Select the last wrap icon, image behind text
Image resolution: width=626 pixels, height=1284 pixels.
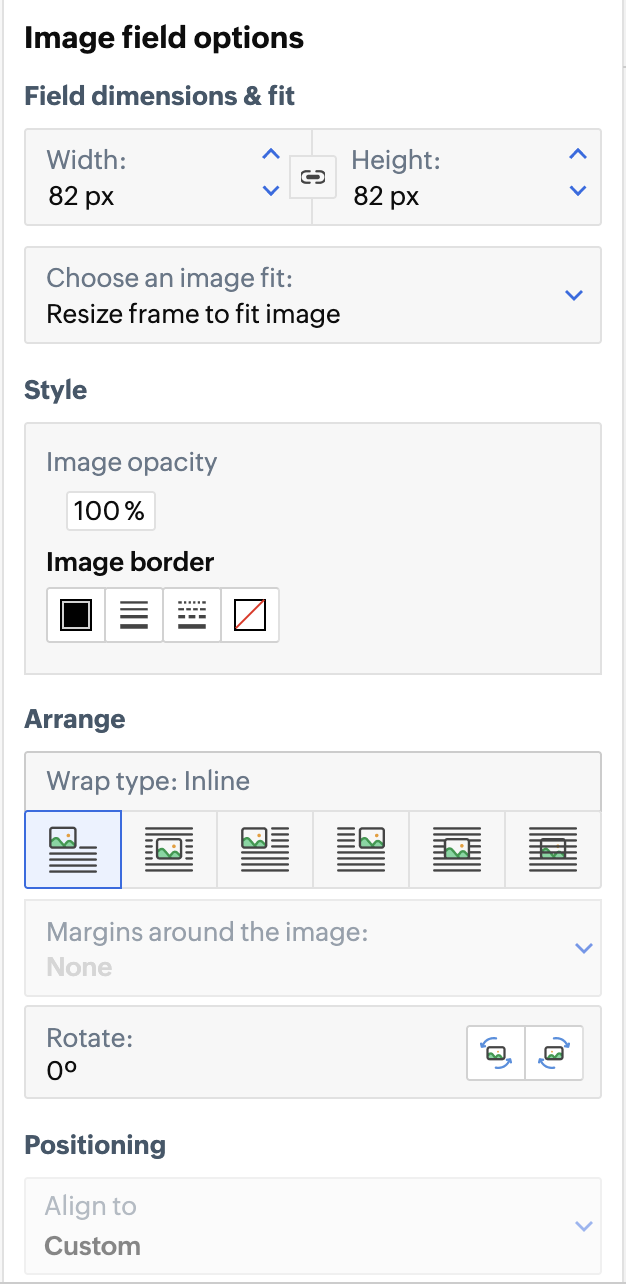(x=553, y=849)
